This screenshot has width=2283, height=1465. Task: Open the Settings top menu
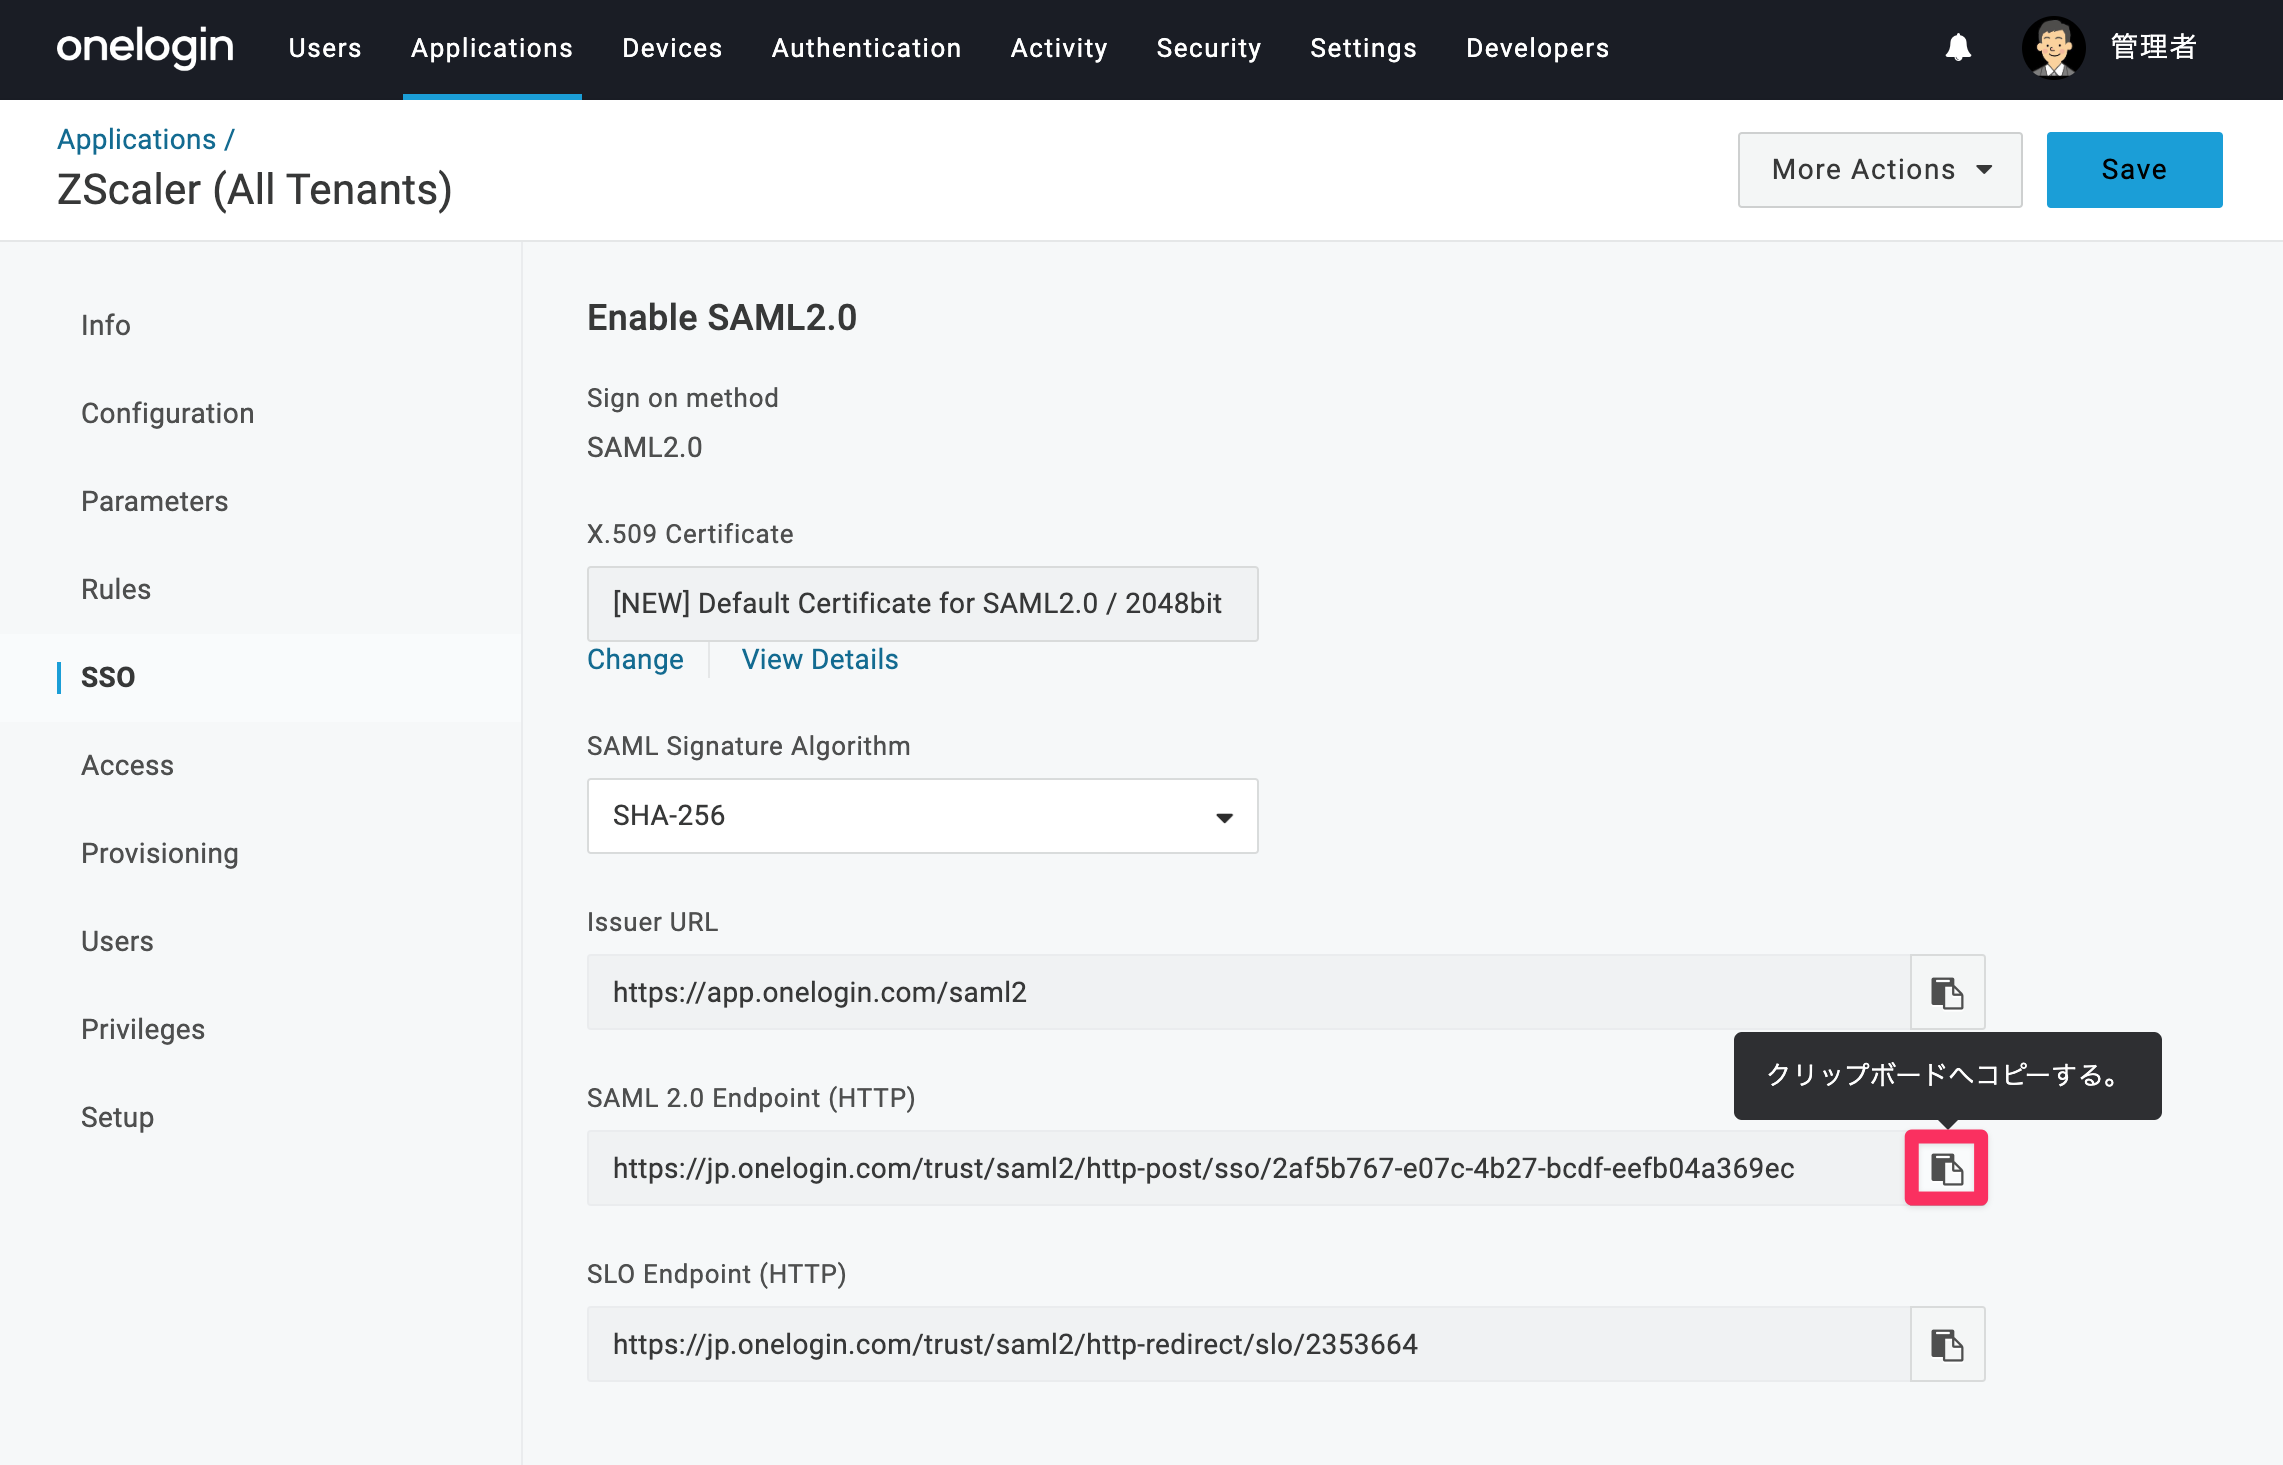coord(1363,48)
